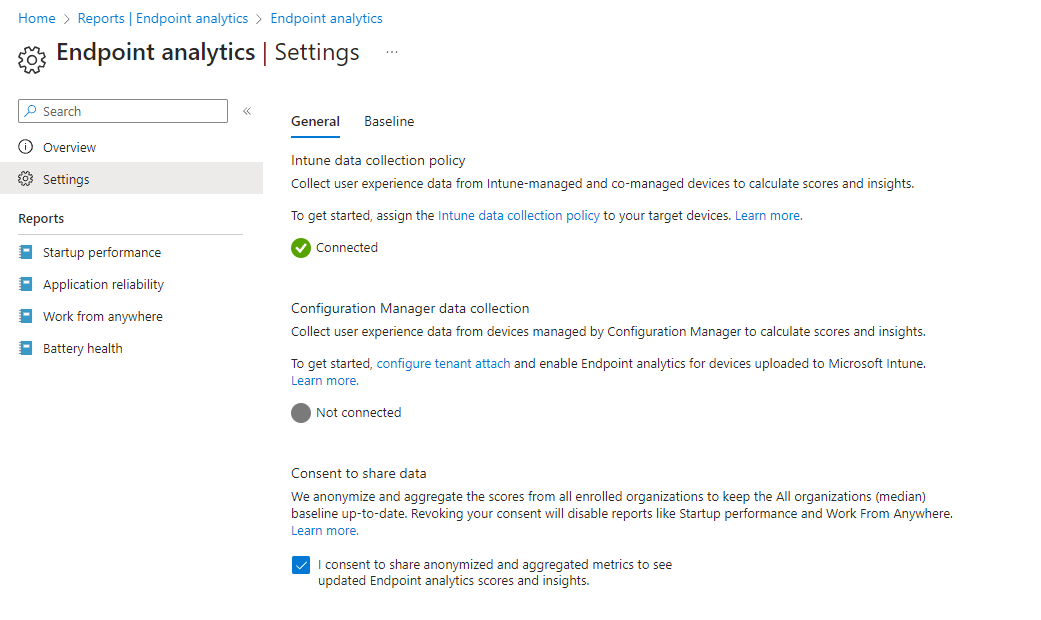Collapse the sidebar with double chevron

[x=247, y=111]
